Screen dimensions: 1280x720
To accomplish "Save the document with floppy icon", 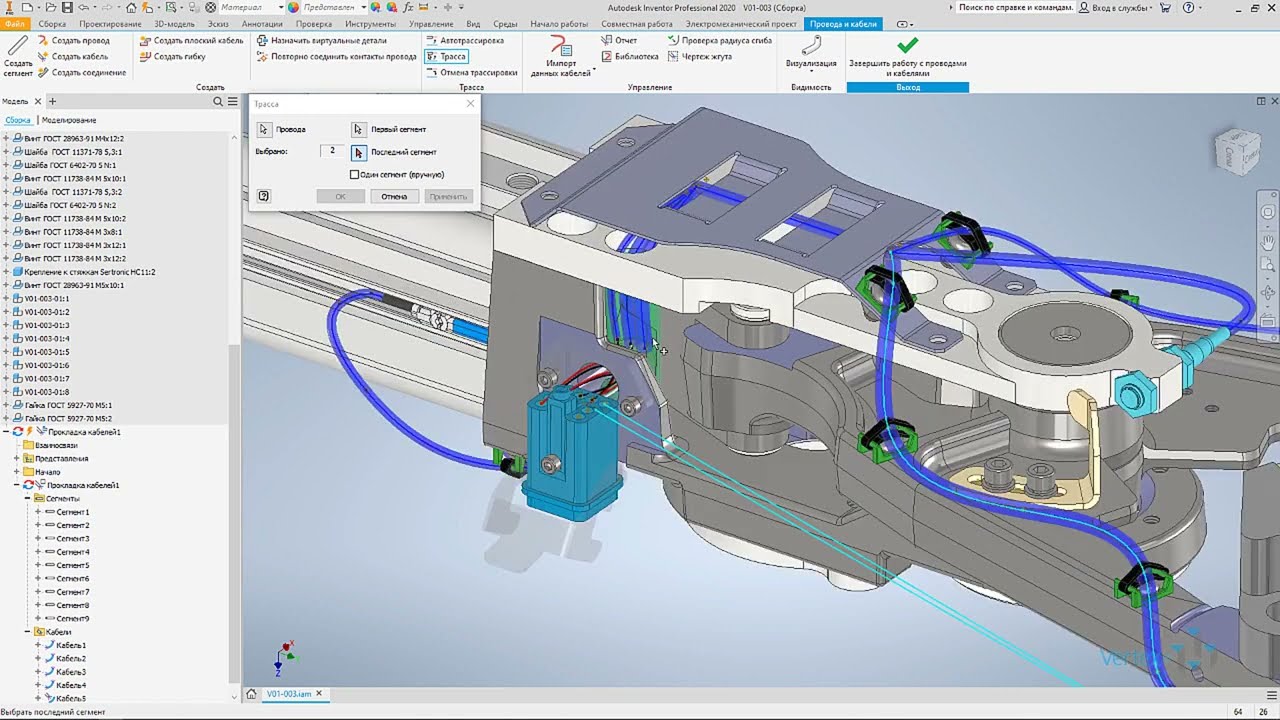I will coord(66,7).
